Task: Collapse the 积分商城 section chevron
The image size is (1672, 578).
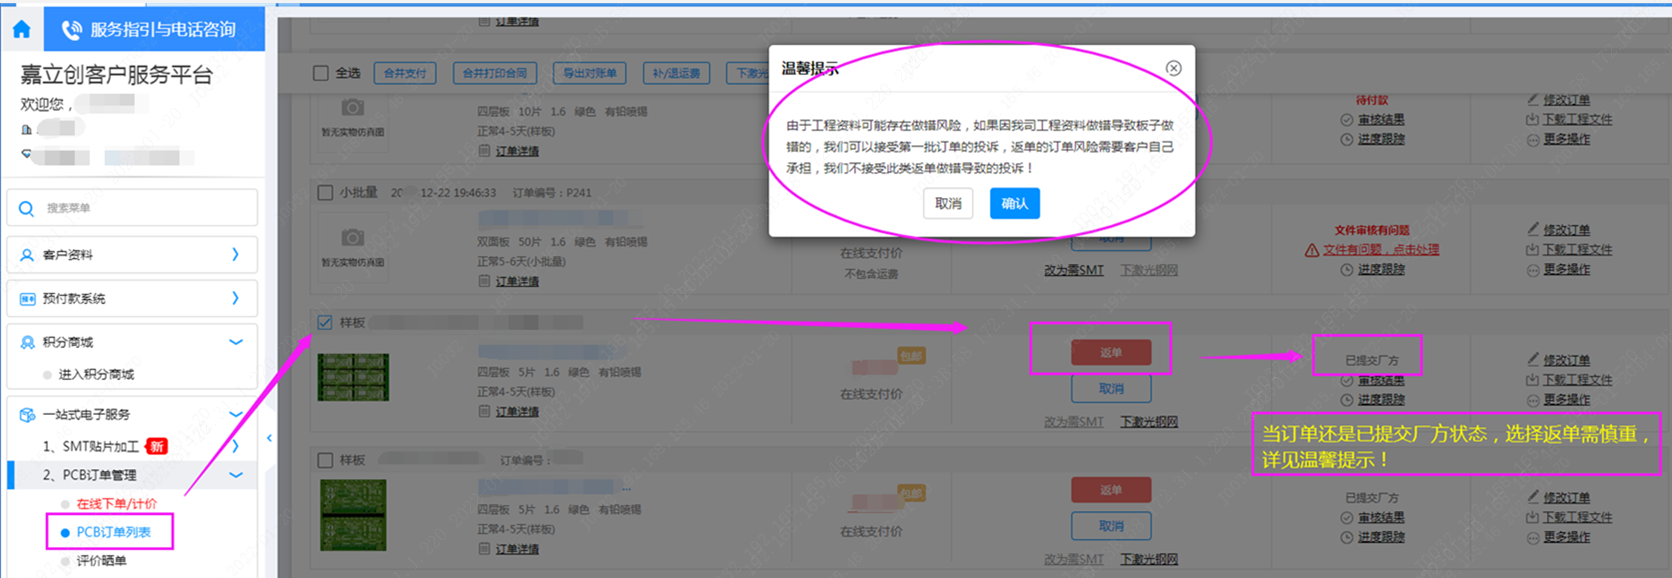Action: pos(236,342)
